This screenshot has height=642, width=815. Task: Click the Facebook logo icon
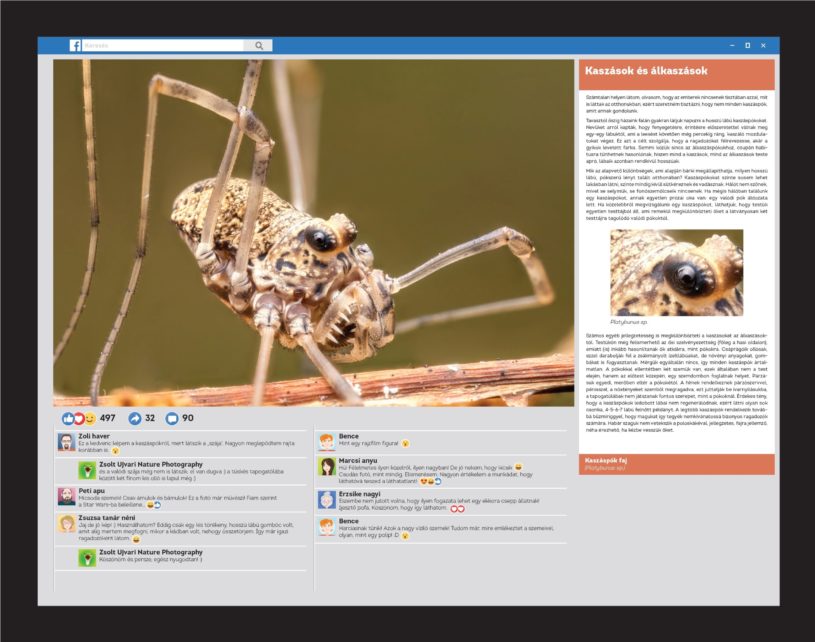[75, 46]
